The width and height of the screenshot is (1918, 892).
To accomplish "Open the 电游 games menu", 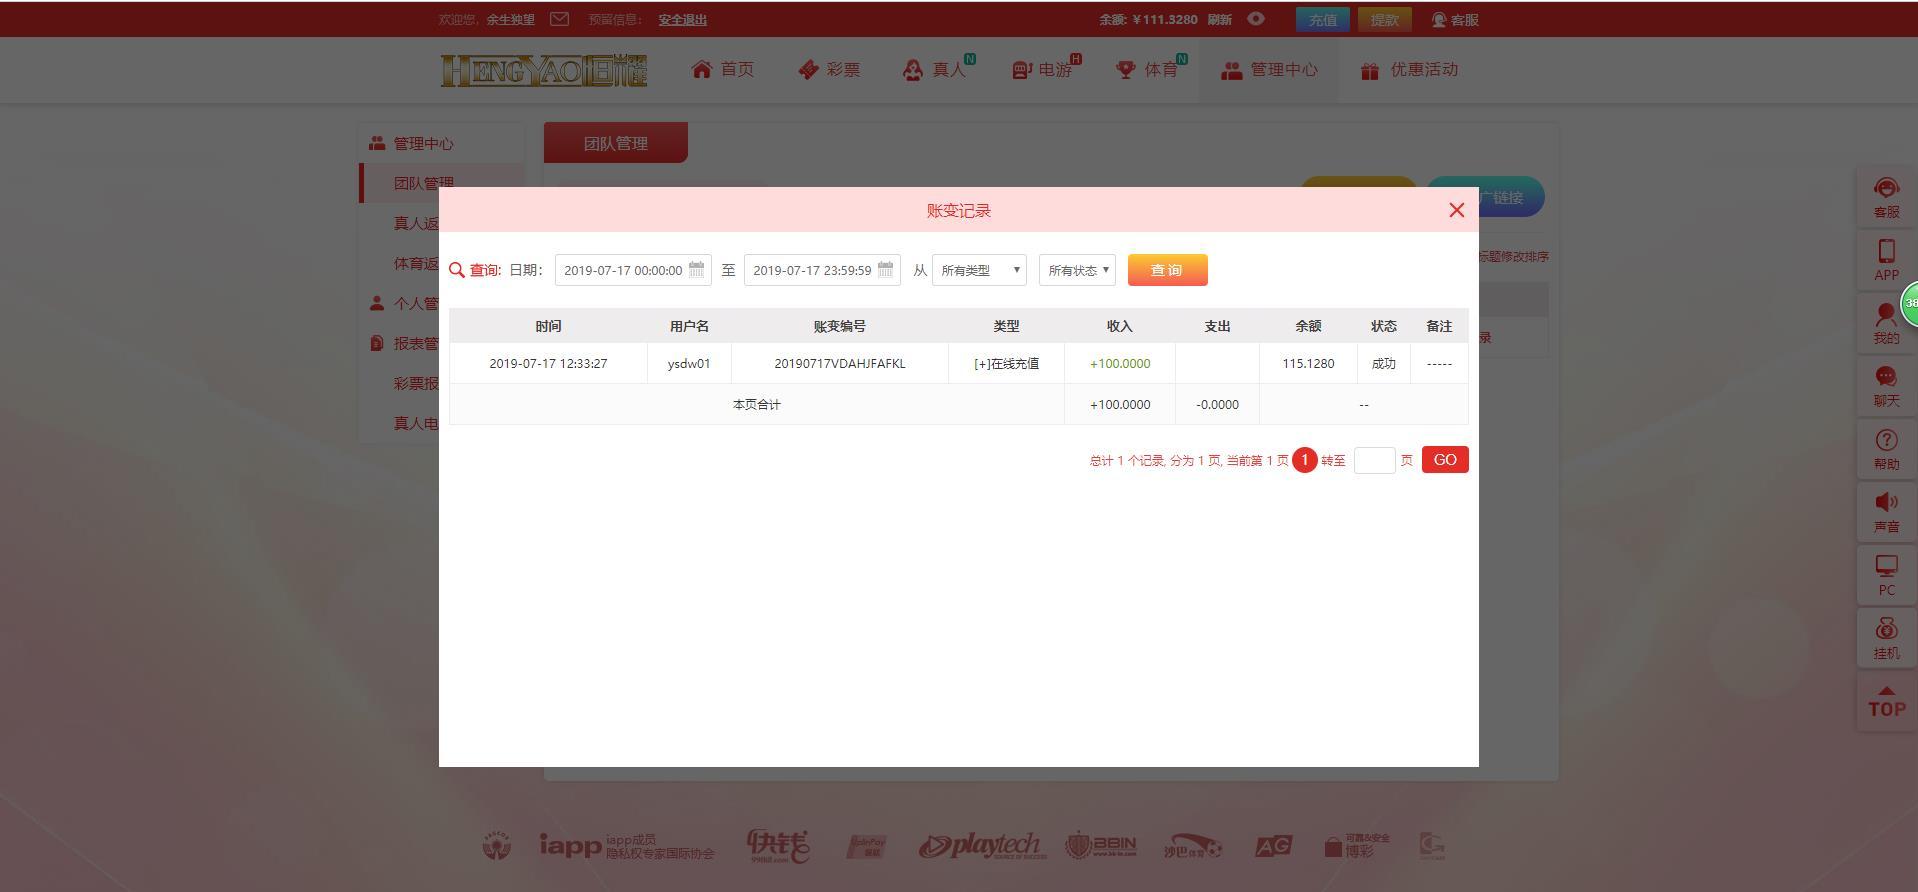I will pos(1043,69).
